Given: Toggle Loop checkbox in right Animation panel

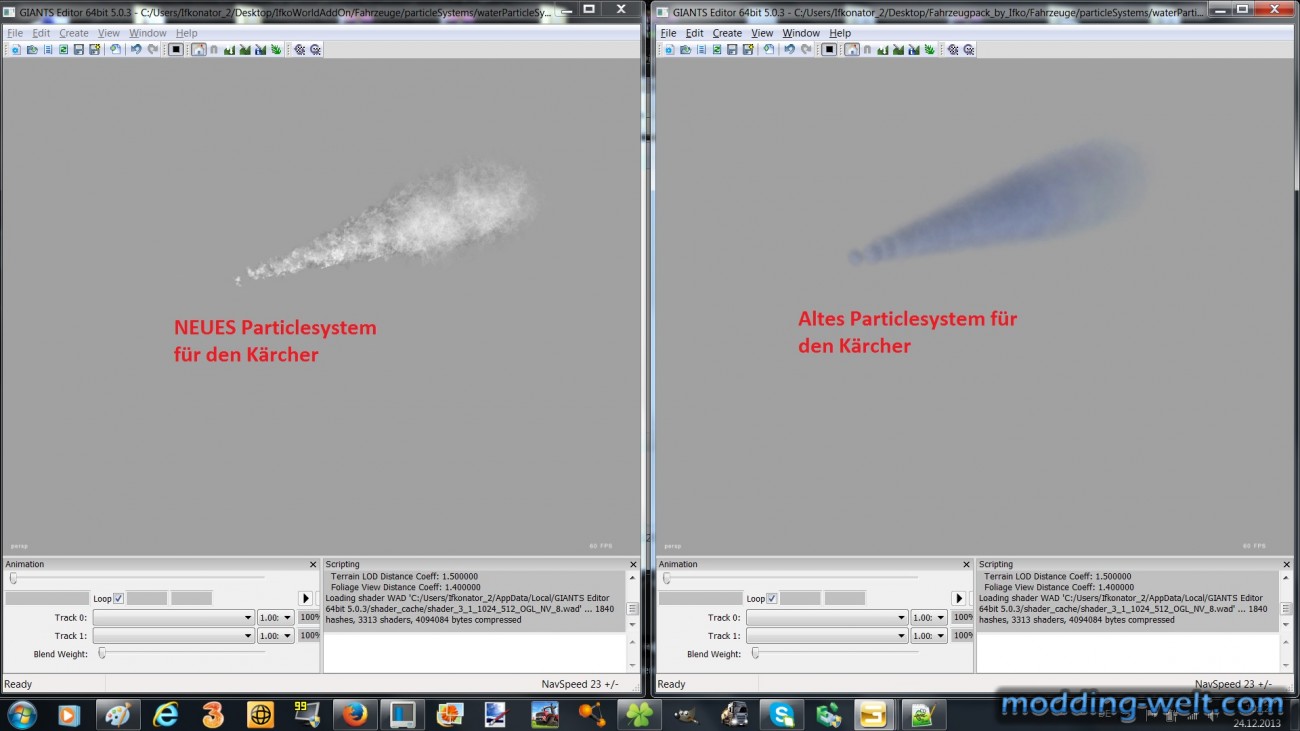Looking at the screenshot, I should coord(771,598).
